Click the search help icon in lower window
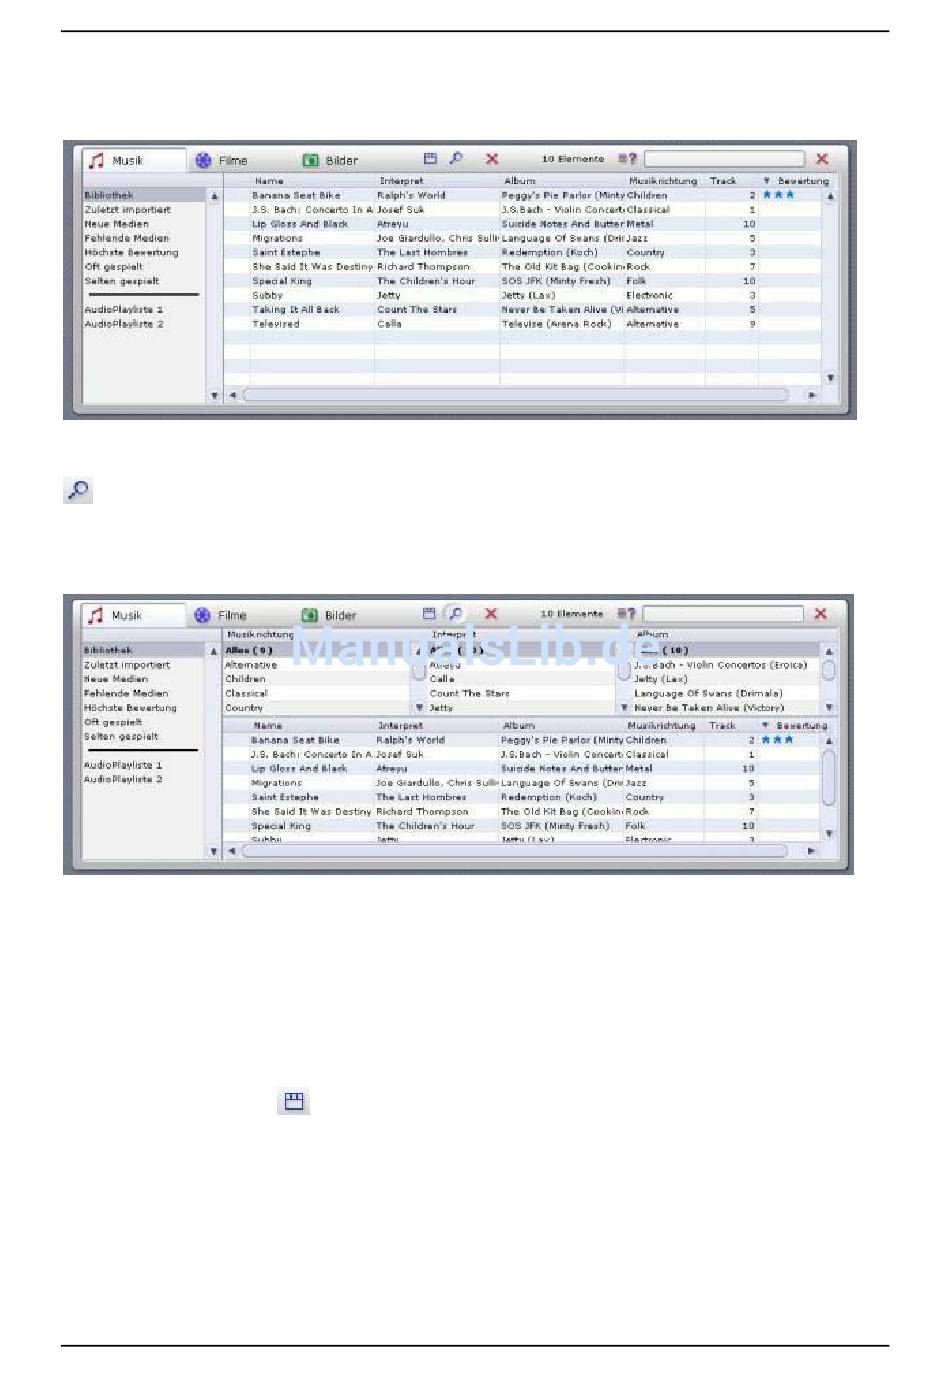This screenshot has width=950, height=1398. (626, 614)
